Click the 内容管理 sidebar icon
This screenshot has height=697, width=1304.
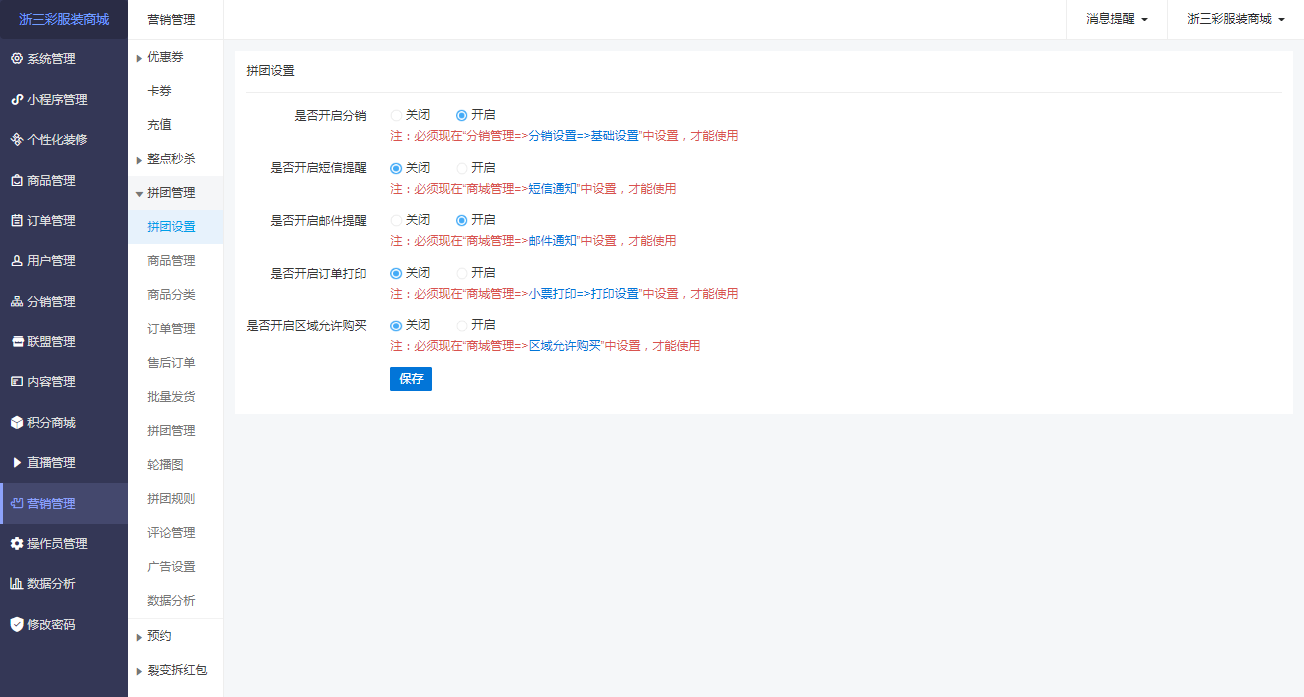(x=16, y=382)
